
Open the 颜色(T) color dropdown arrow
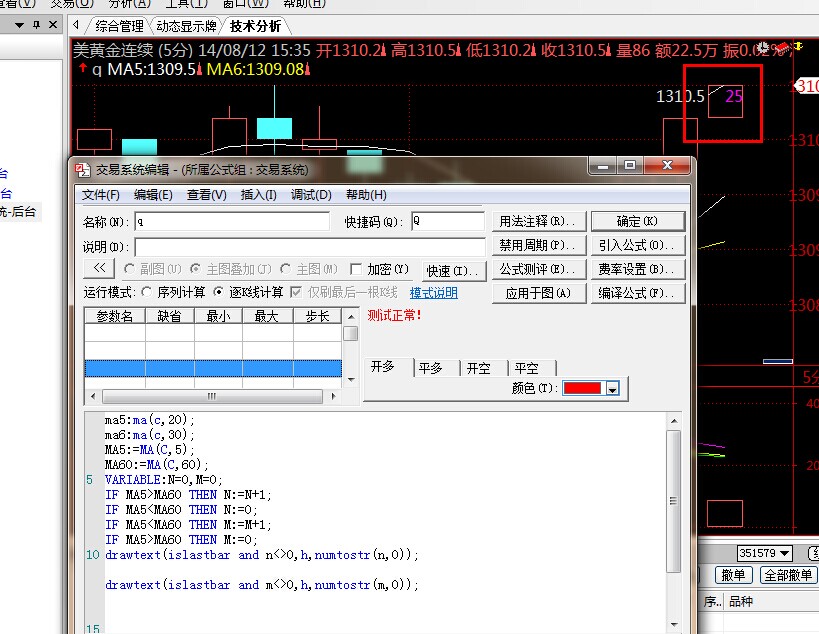(x=613, y=389)
